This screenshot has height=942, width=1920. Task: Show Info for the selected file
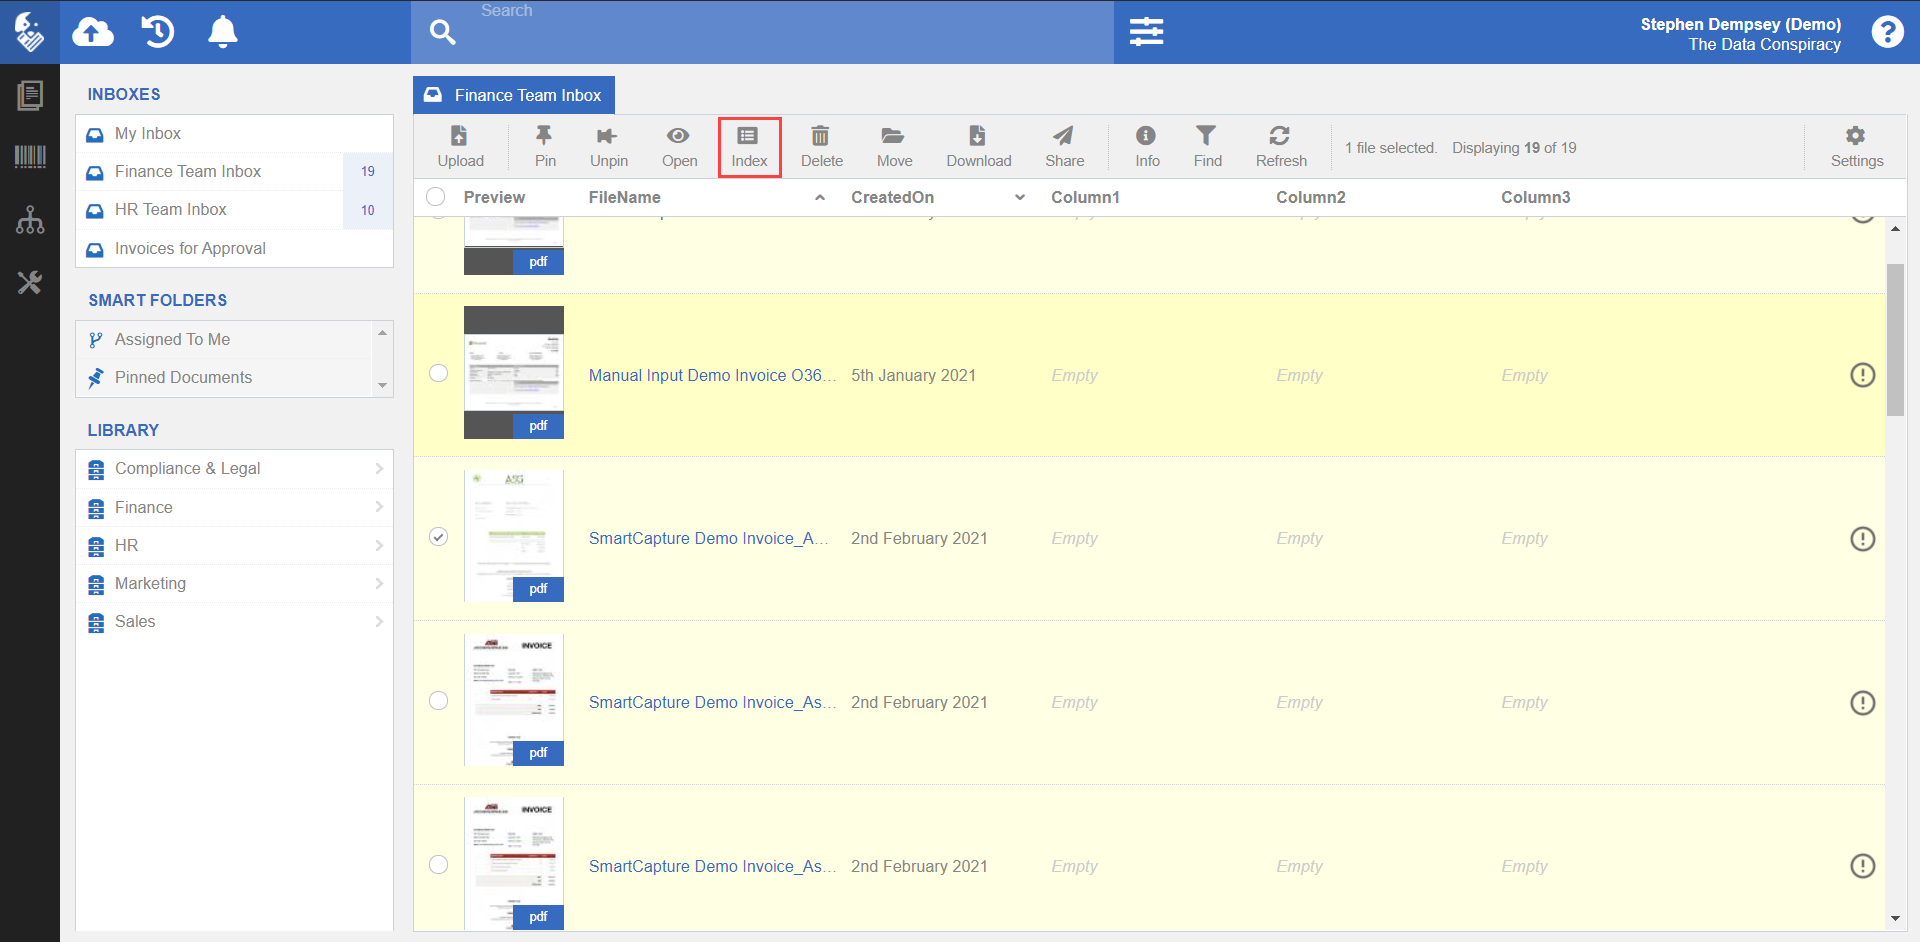(x=1147, y=147)
